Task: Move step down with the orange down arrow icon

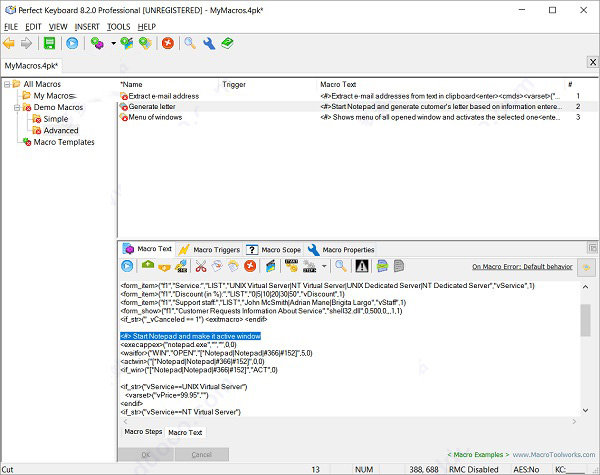Action: pyautogui.click(x=164, y=267)
